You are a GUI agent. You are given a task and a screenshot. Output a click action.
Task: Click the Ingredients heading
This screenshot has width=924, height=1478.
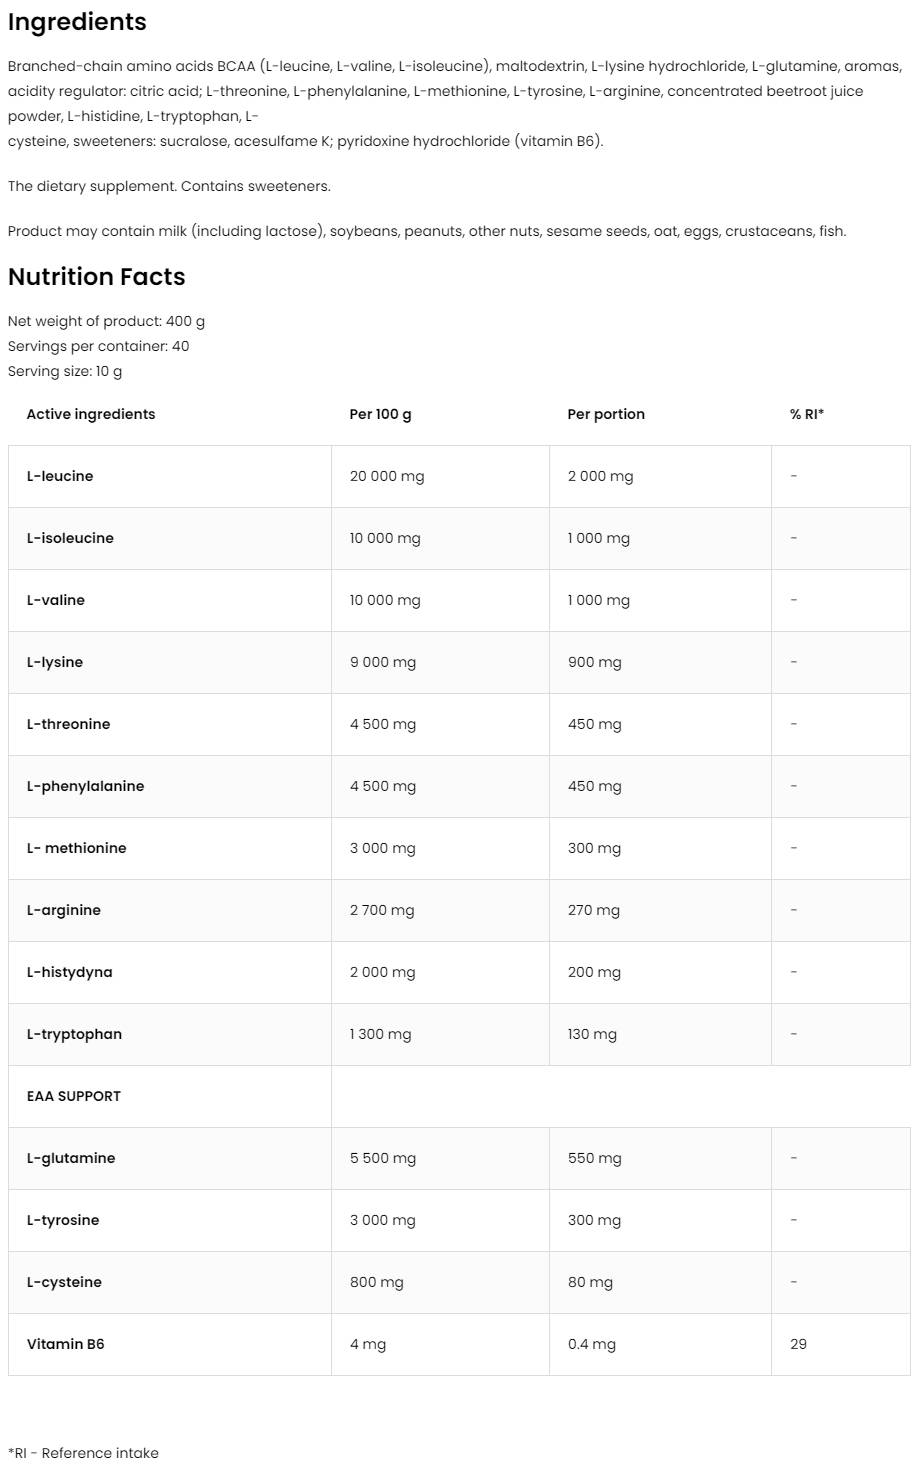[77, 22]
